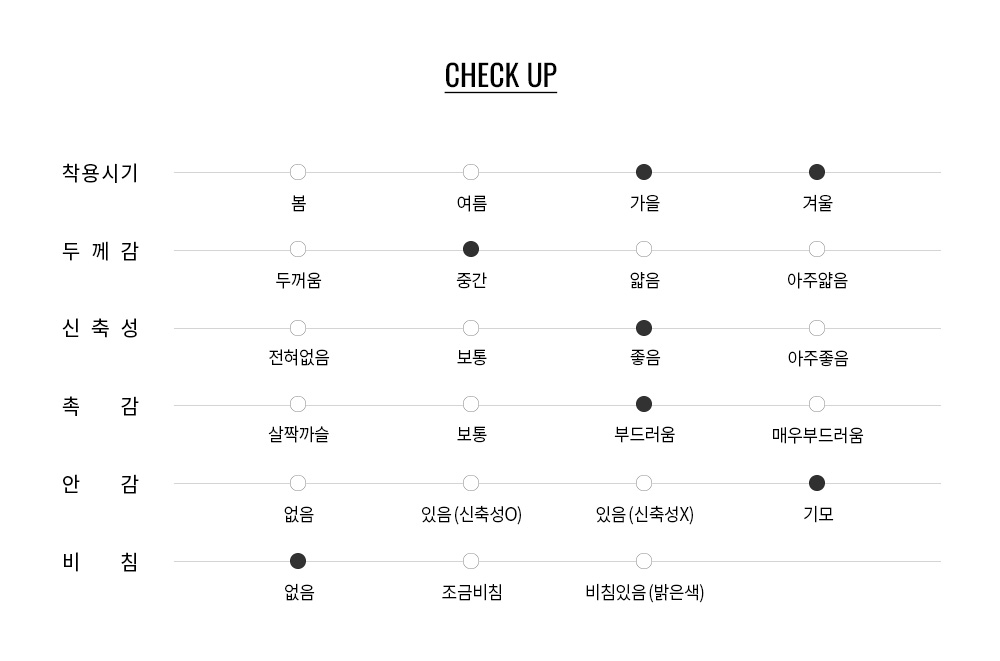This screenshot has width=1000, height=661.
Task: Select the 봄 season radio dot
Action: click(x=298, y=172)
